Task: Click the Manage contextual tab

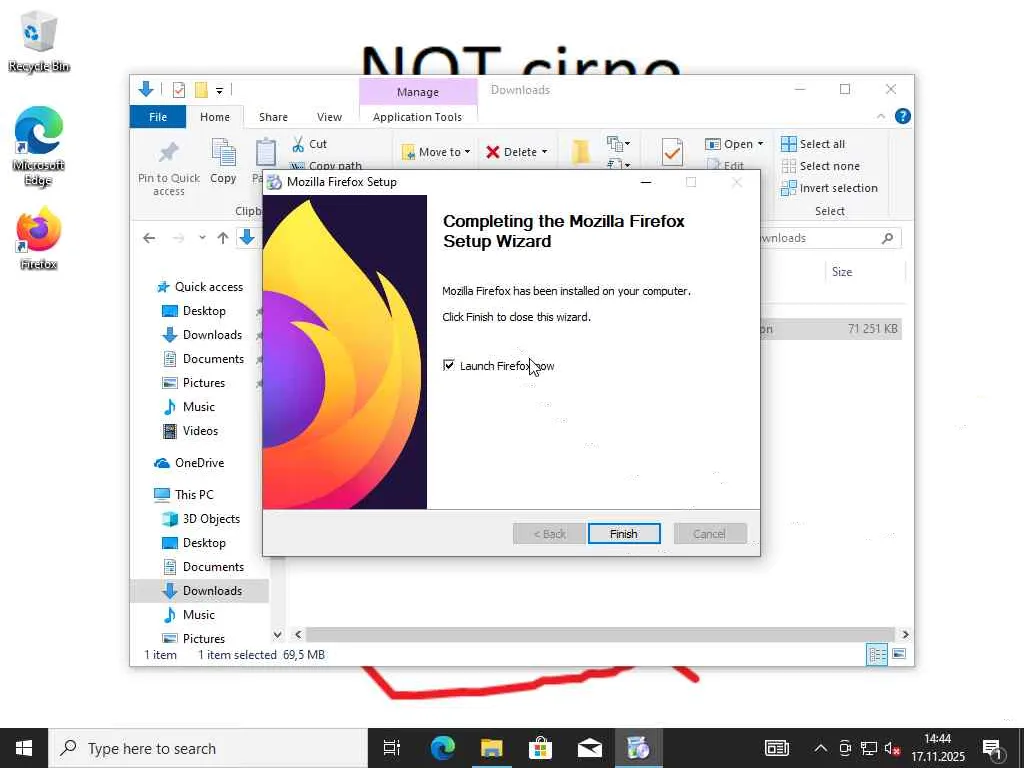Action: coord(418,92)
